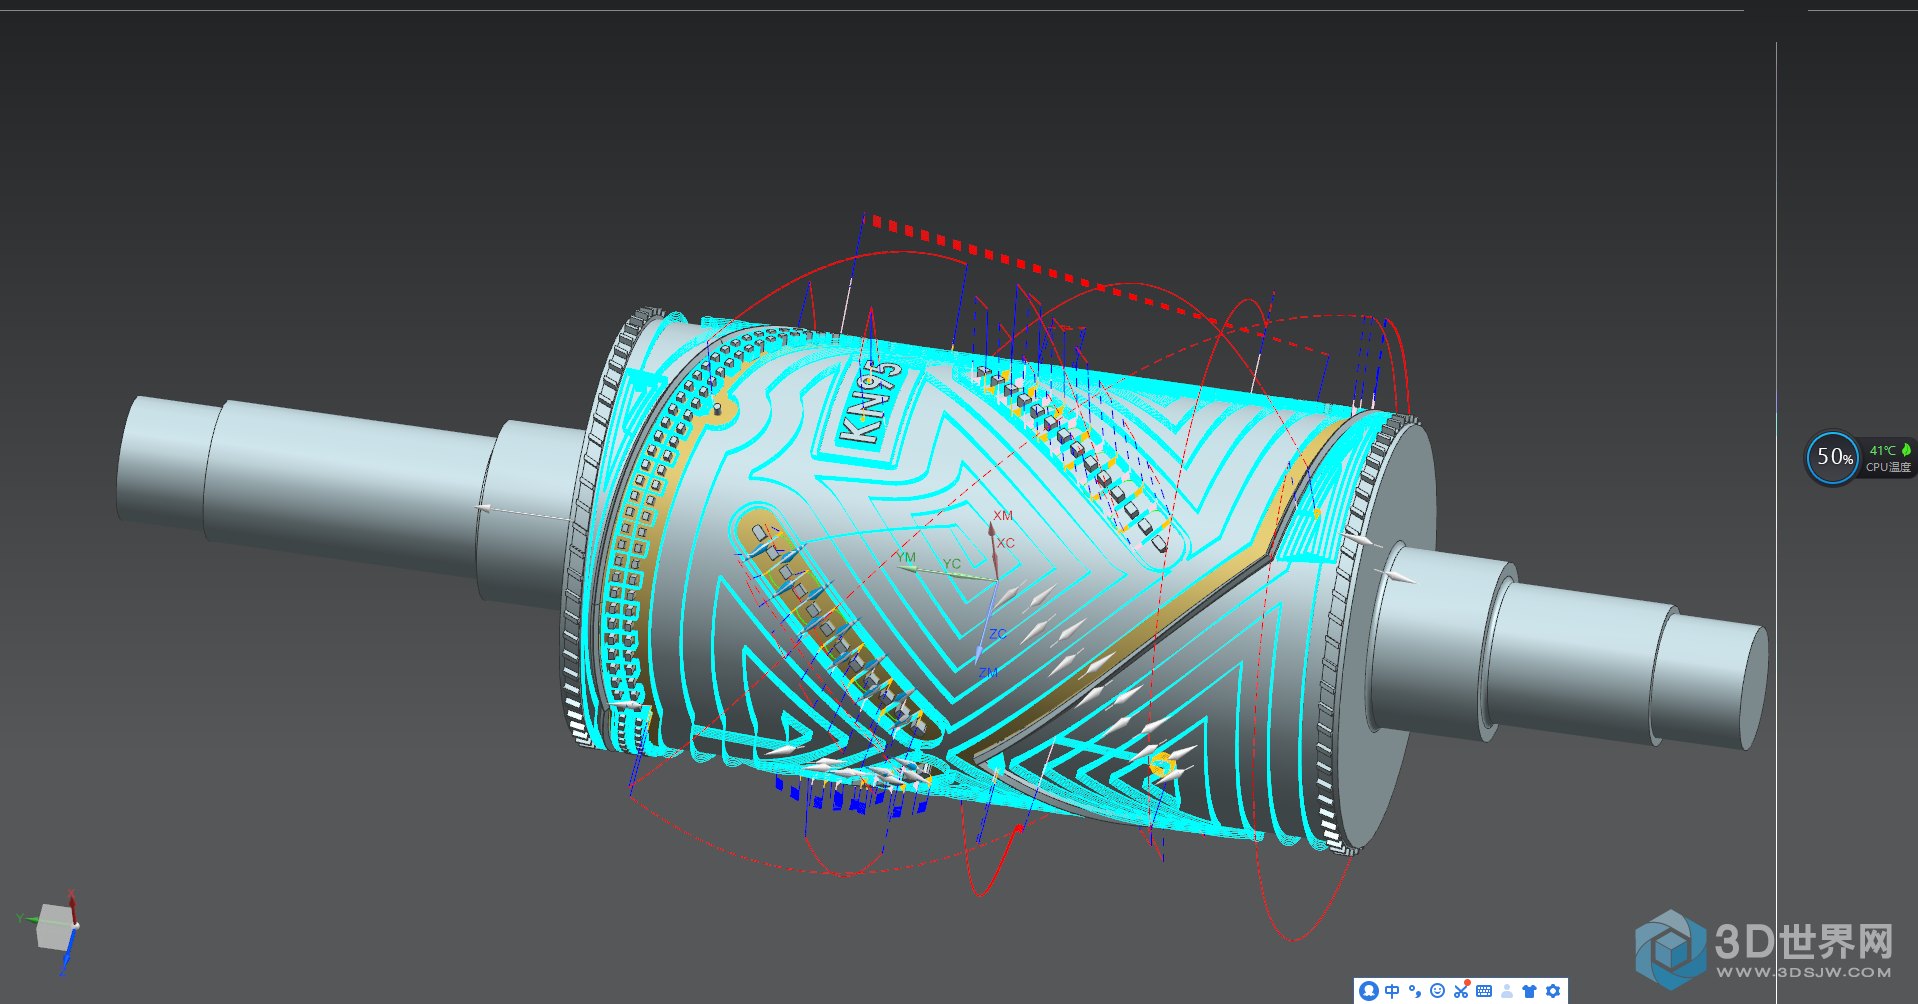
Task: Open IME settings gear icon
Action: click(1553, 991)
